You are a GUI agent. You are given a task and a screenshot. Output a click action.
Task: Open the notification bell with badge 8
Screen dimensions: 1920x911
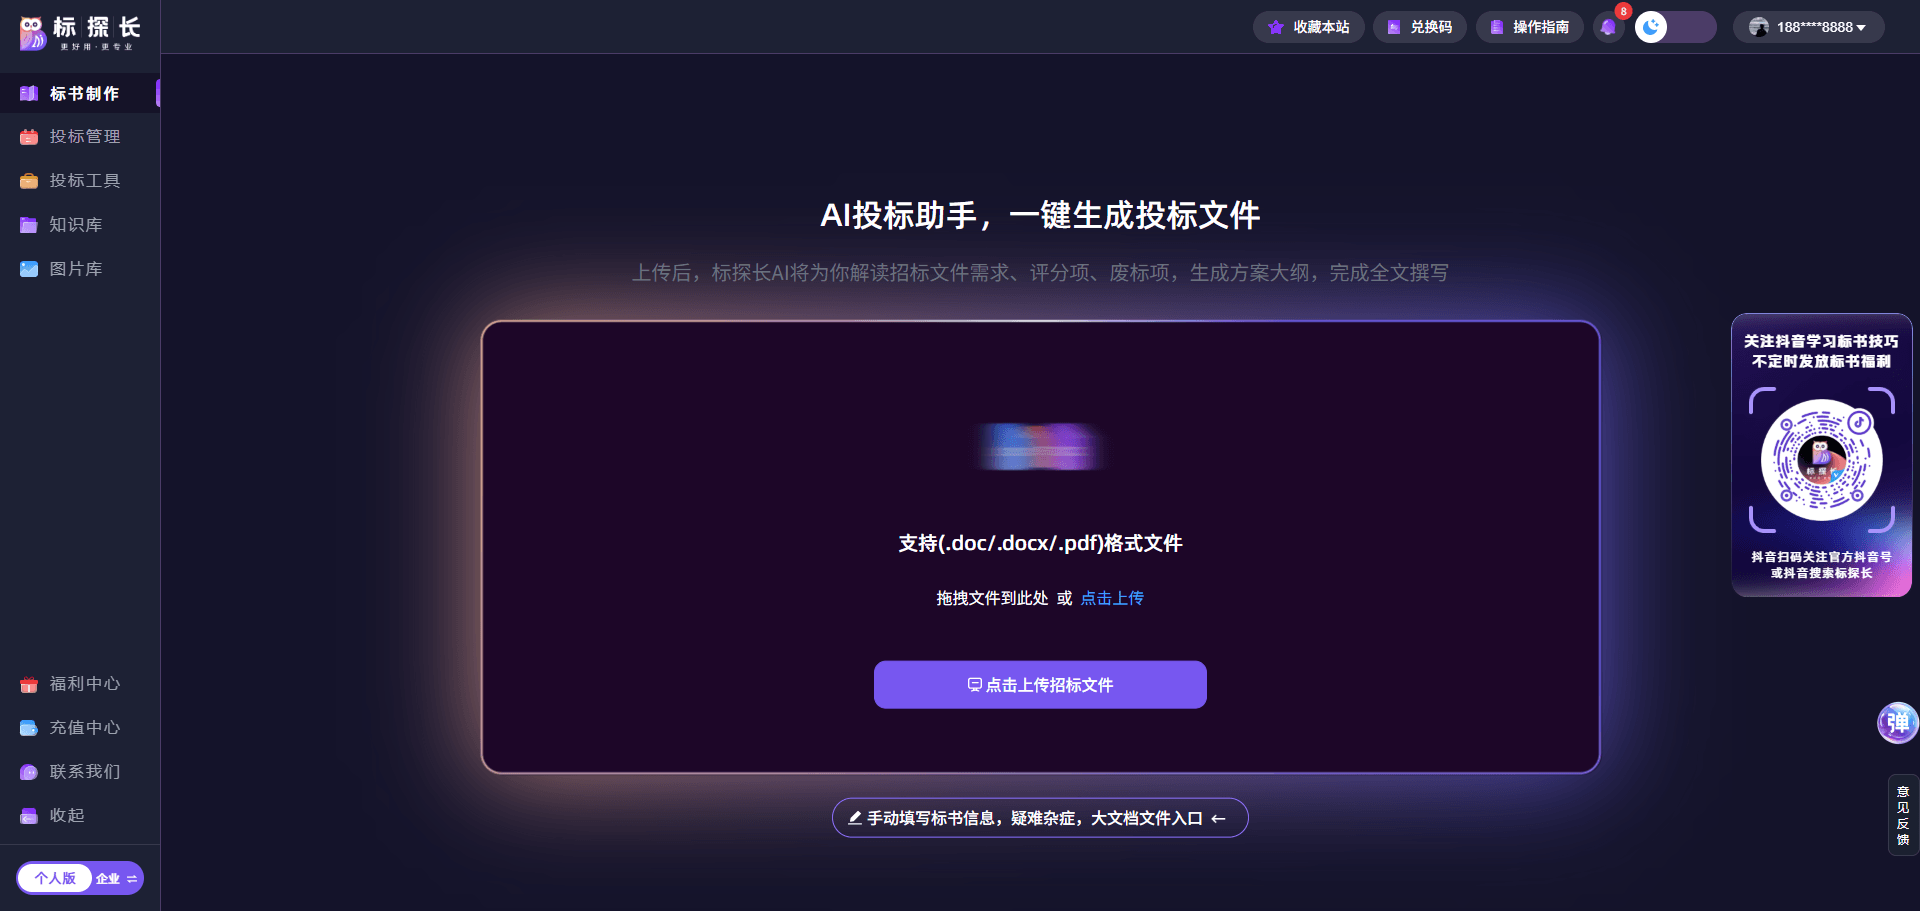coord(1610,27)
